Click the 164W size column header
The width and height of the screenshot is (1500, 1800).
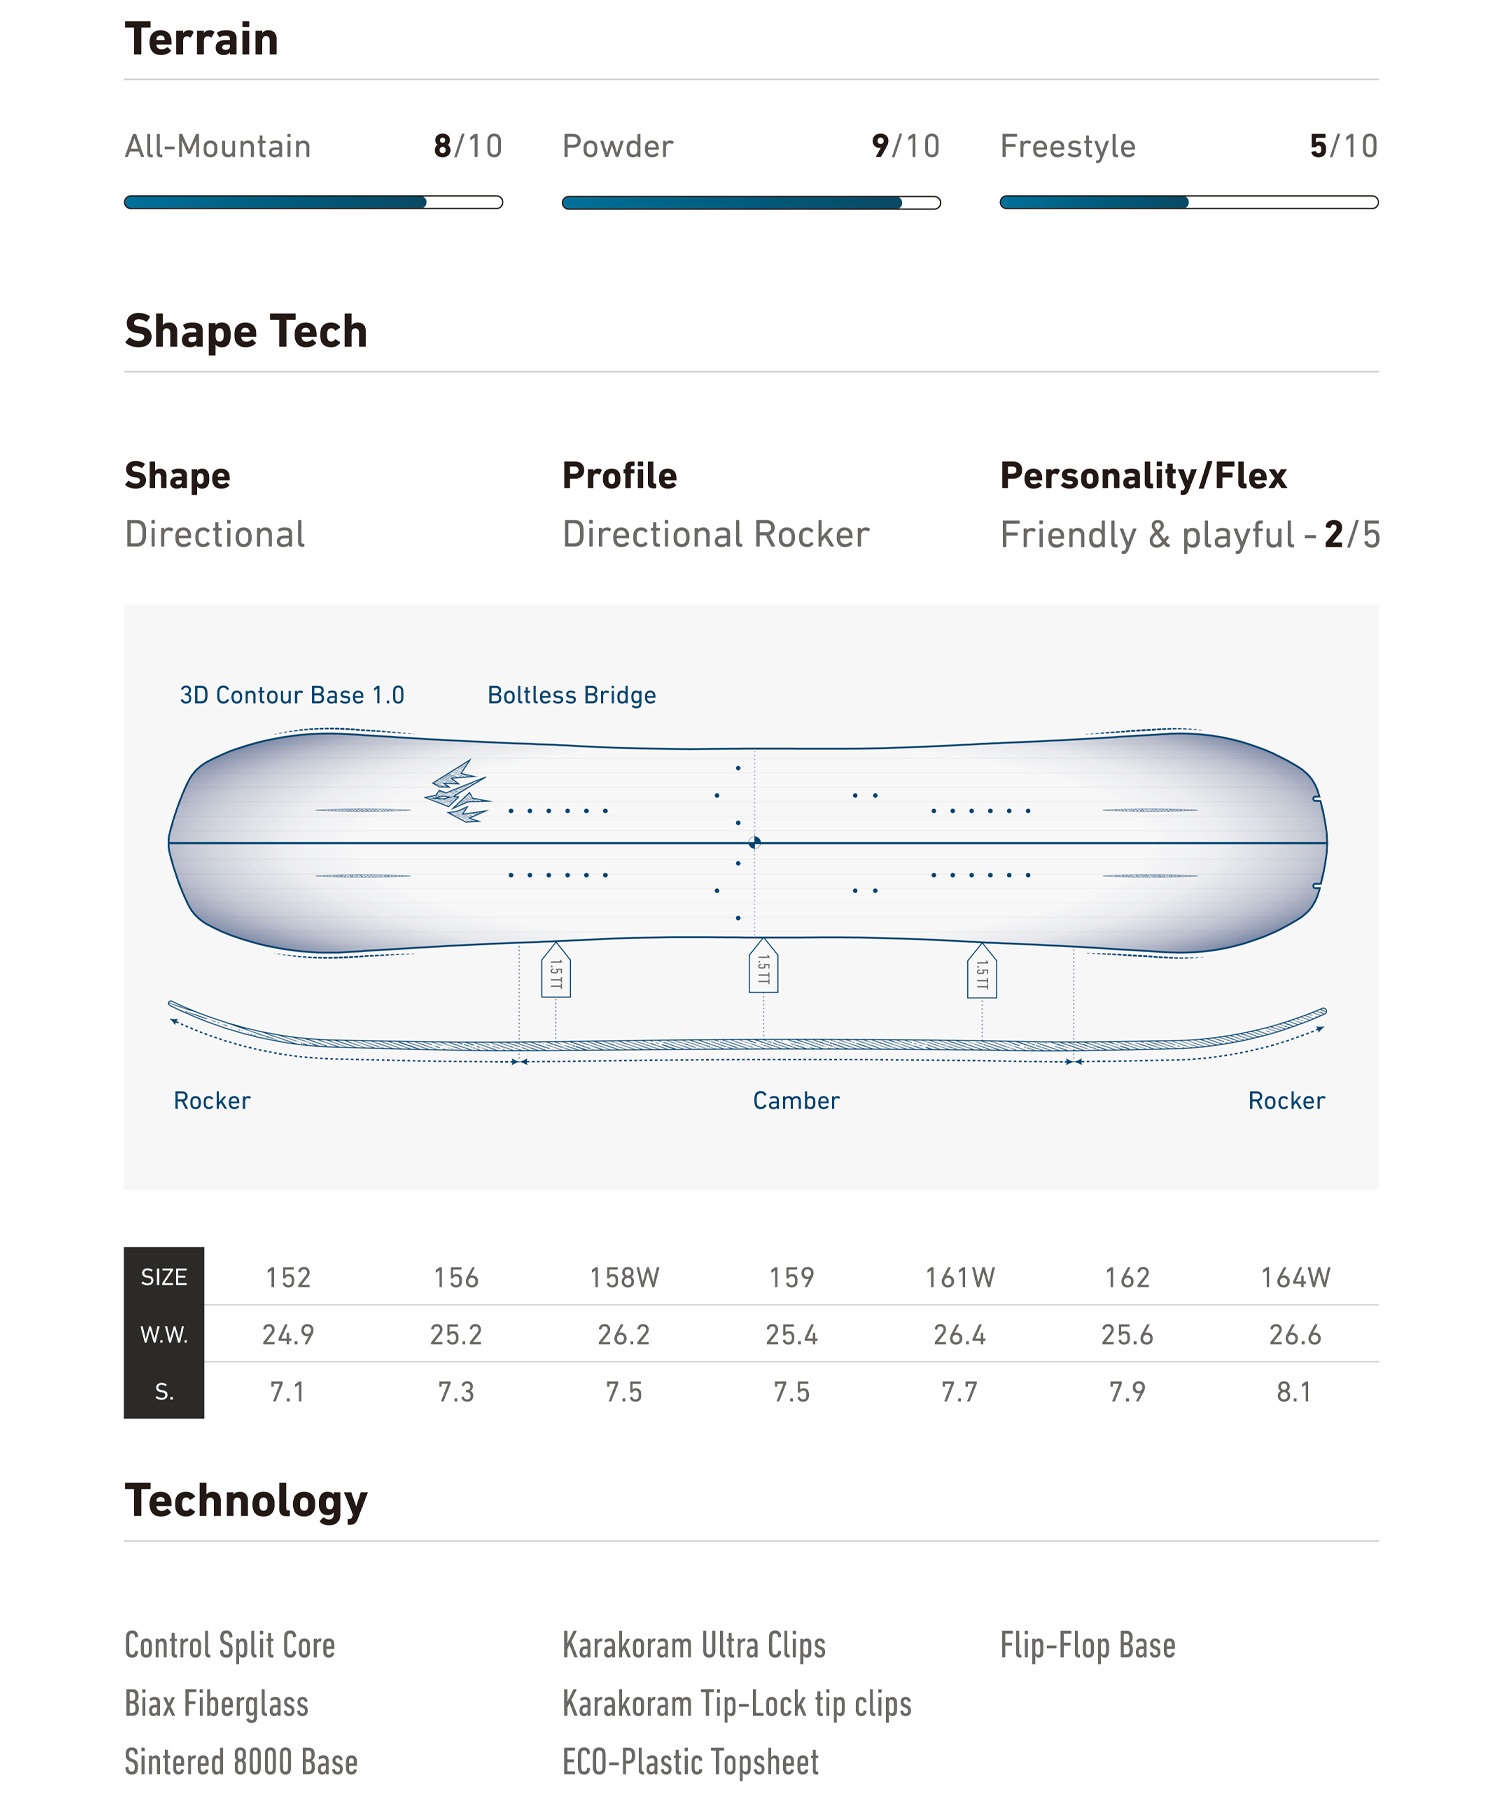[1295, 1277]
